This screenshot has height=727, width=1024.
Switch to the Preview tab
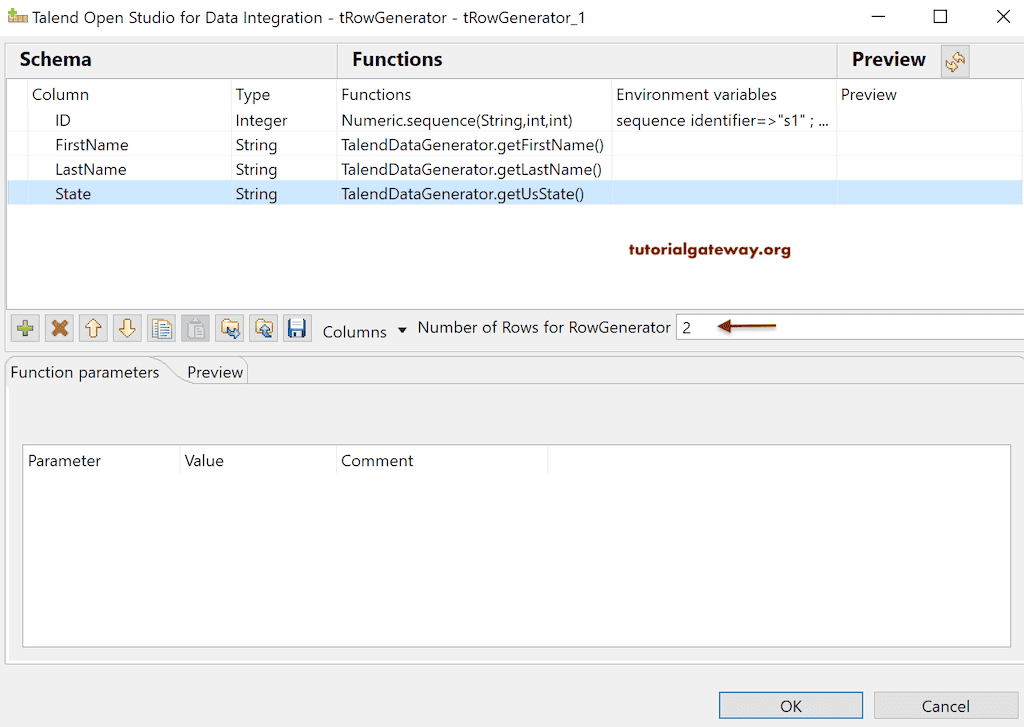coord(214,371)
